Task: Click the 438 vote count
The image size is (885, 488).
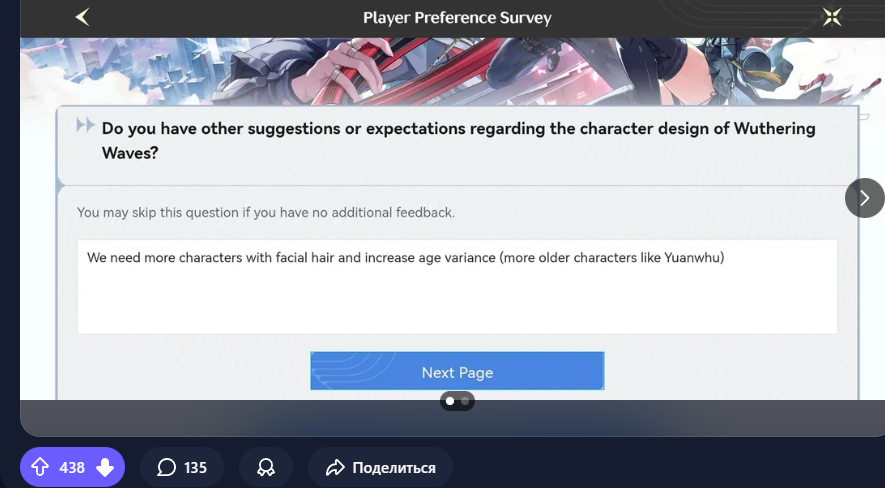Action: click(x=72, y=467)
